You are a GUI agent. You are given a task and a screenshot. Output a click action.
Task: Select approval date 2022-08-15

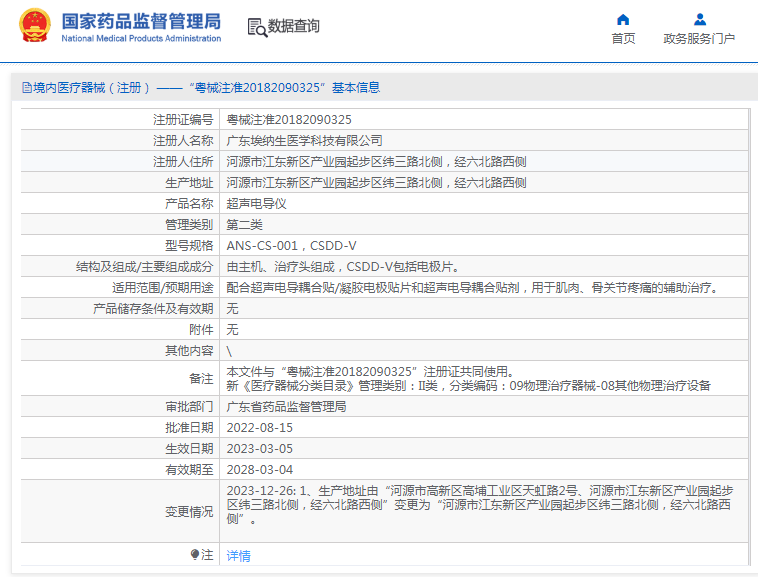point(260,428)
